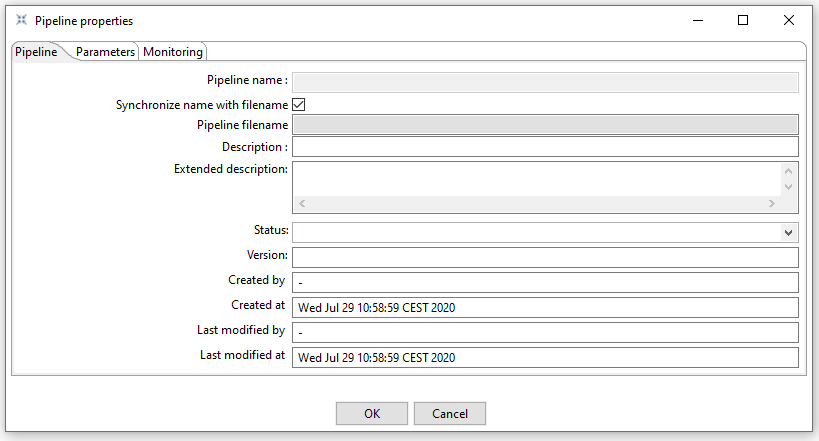The image size is (819, 441).
Task: Select the Pipeline tab
Action: coord(36,52)
